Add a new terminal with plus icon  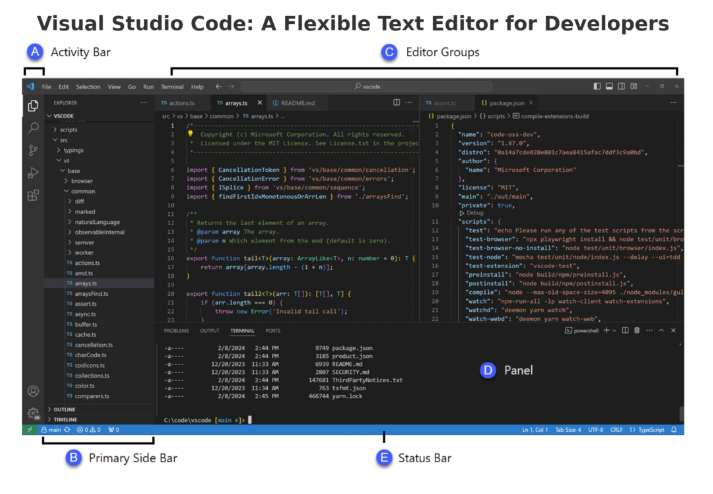point(606,331)
